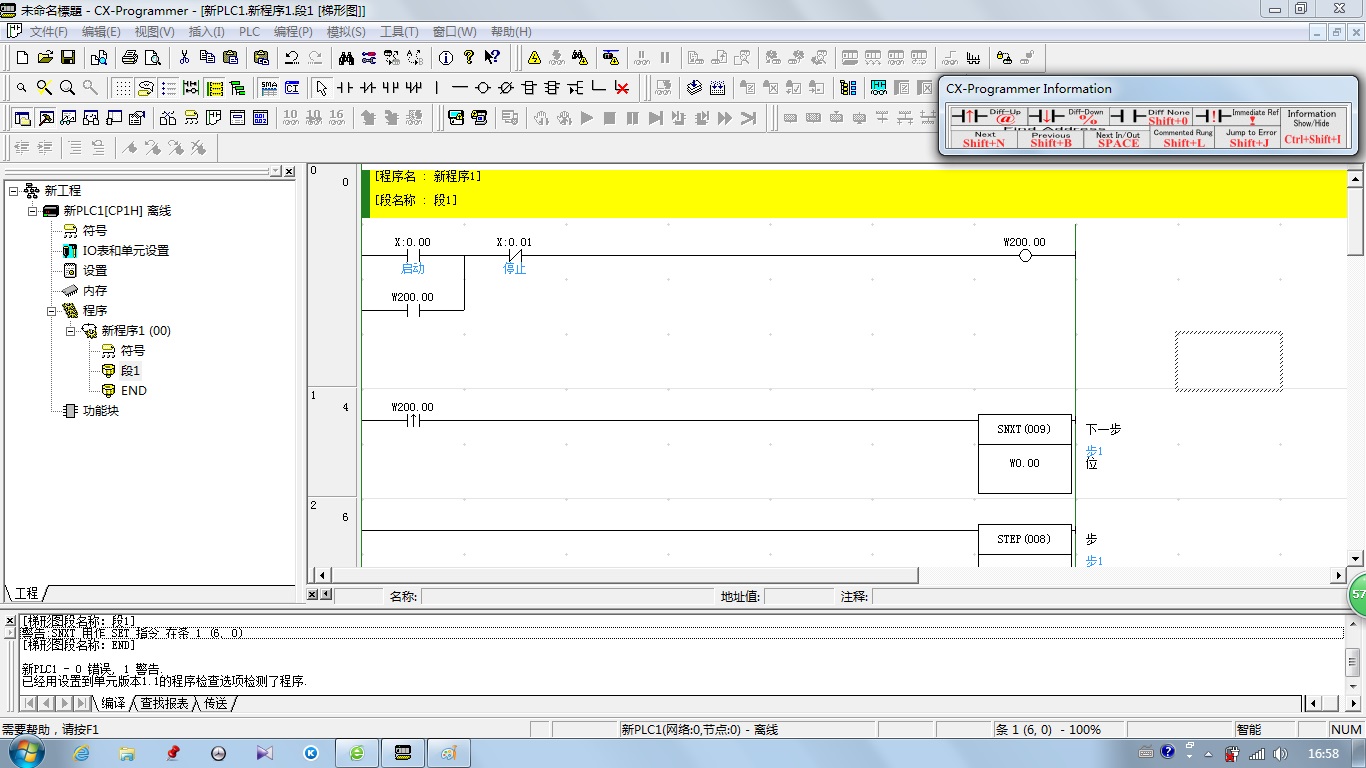
Task: Collapse the 新工程 root tree node
Action: pyautogui.click(x=13, y=190)
